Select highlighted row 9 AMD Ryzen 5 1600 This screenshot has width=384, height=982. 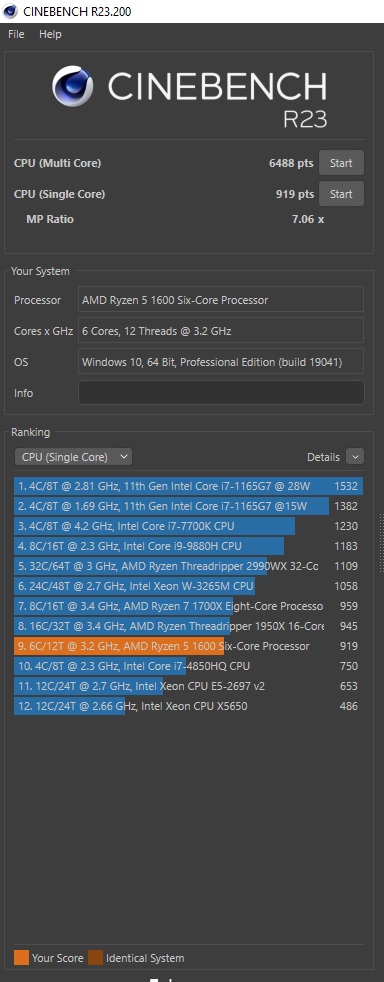click(x=189, y=646)
